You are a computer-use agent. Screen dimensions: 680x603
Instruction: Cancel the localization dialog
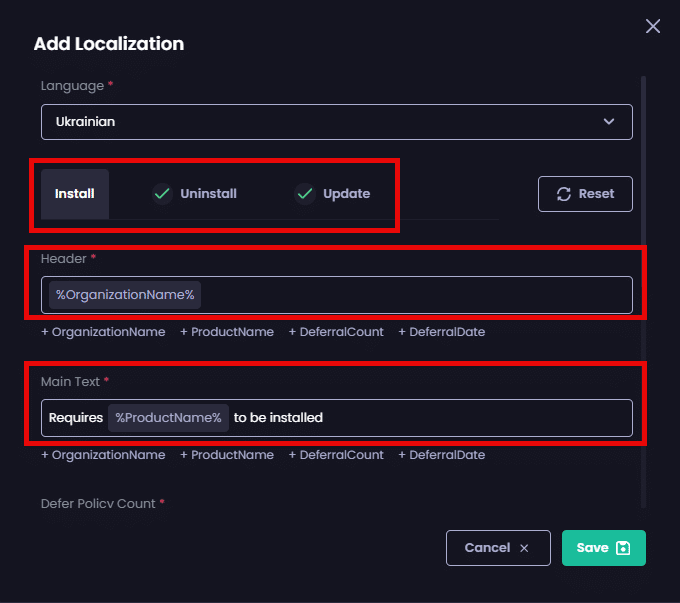click(498, 548)
